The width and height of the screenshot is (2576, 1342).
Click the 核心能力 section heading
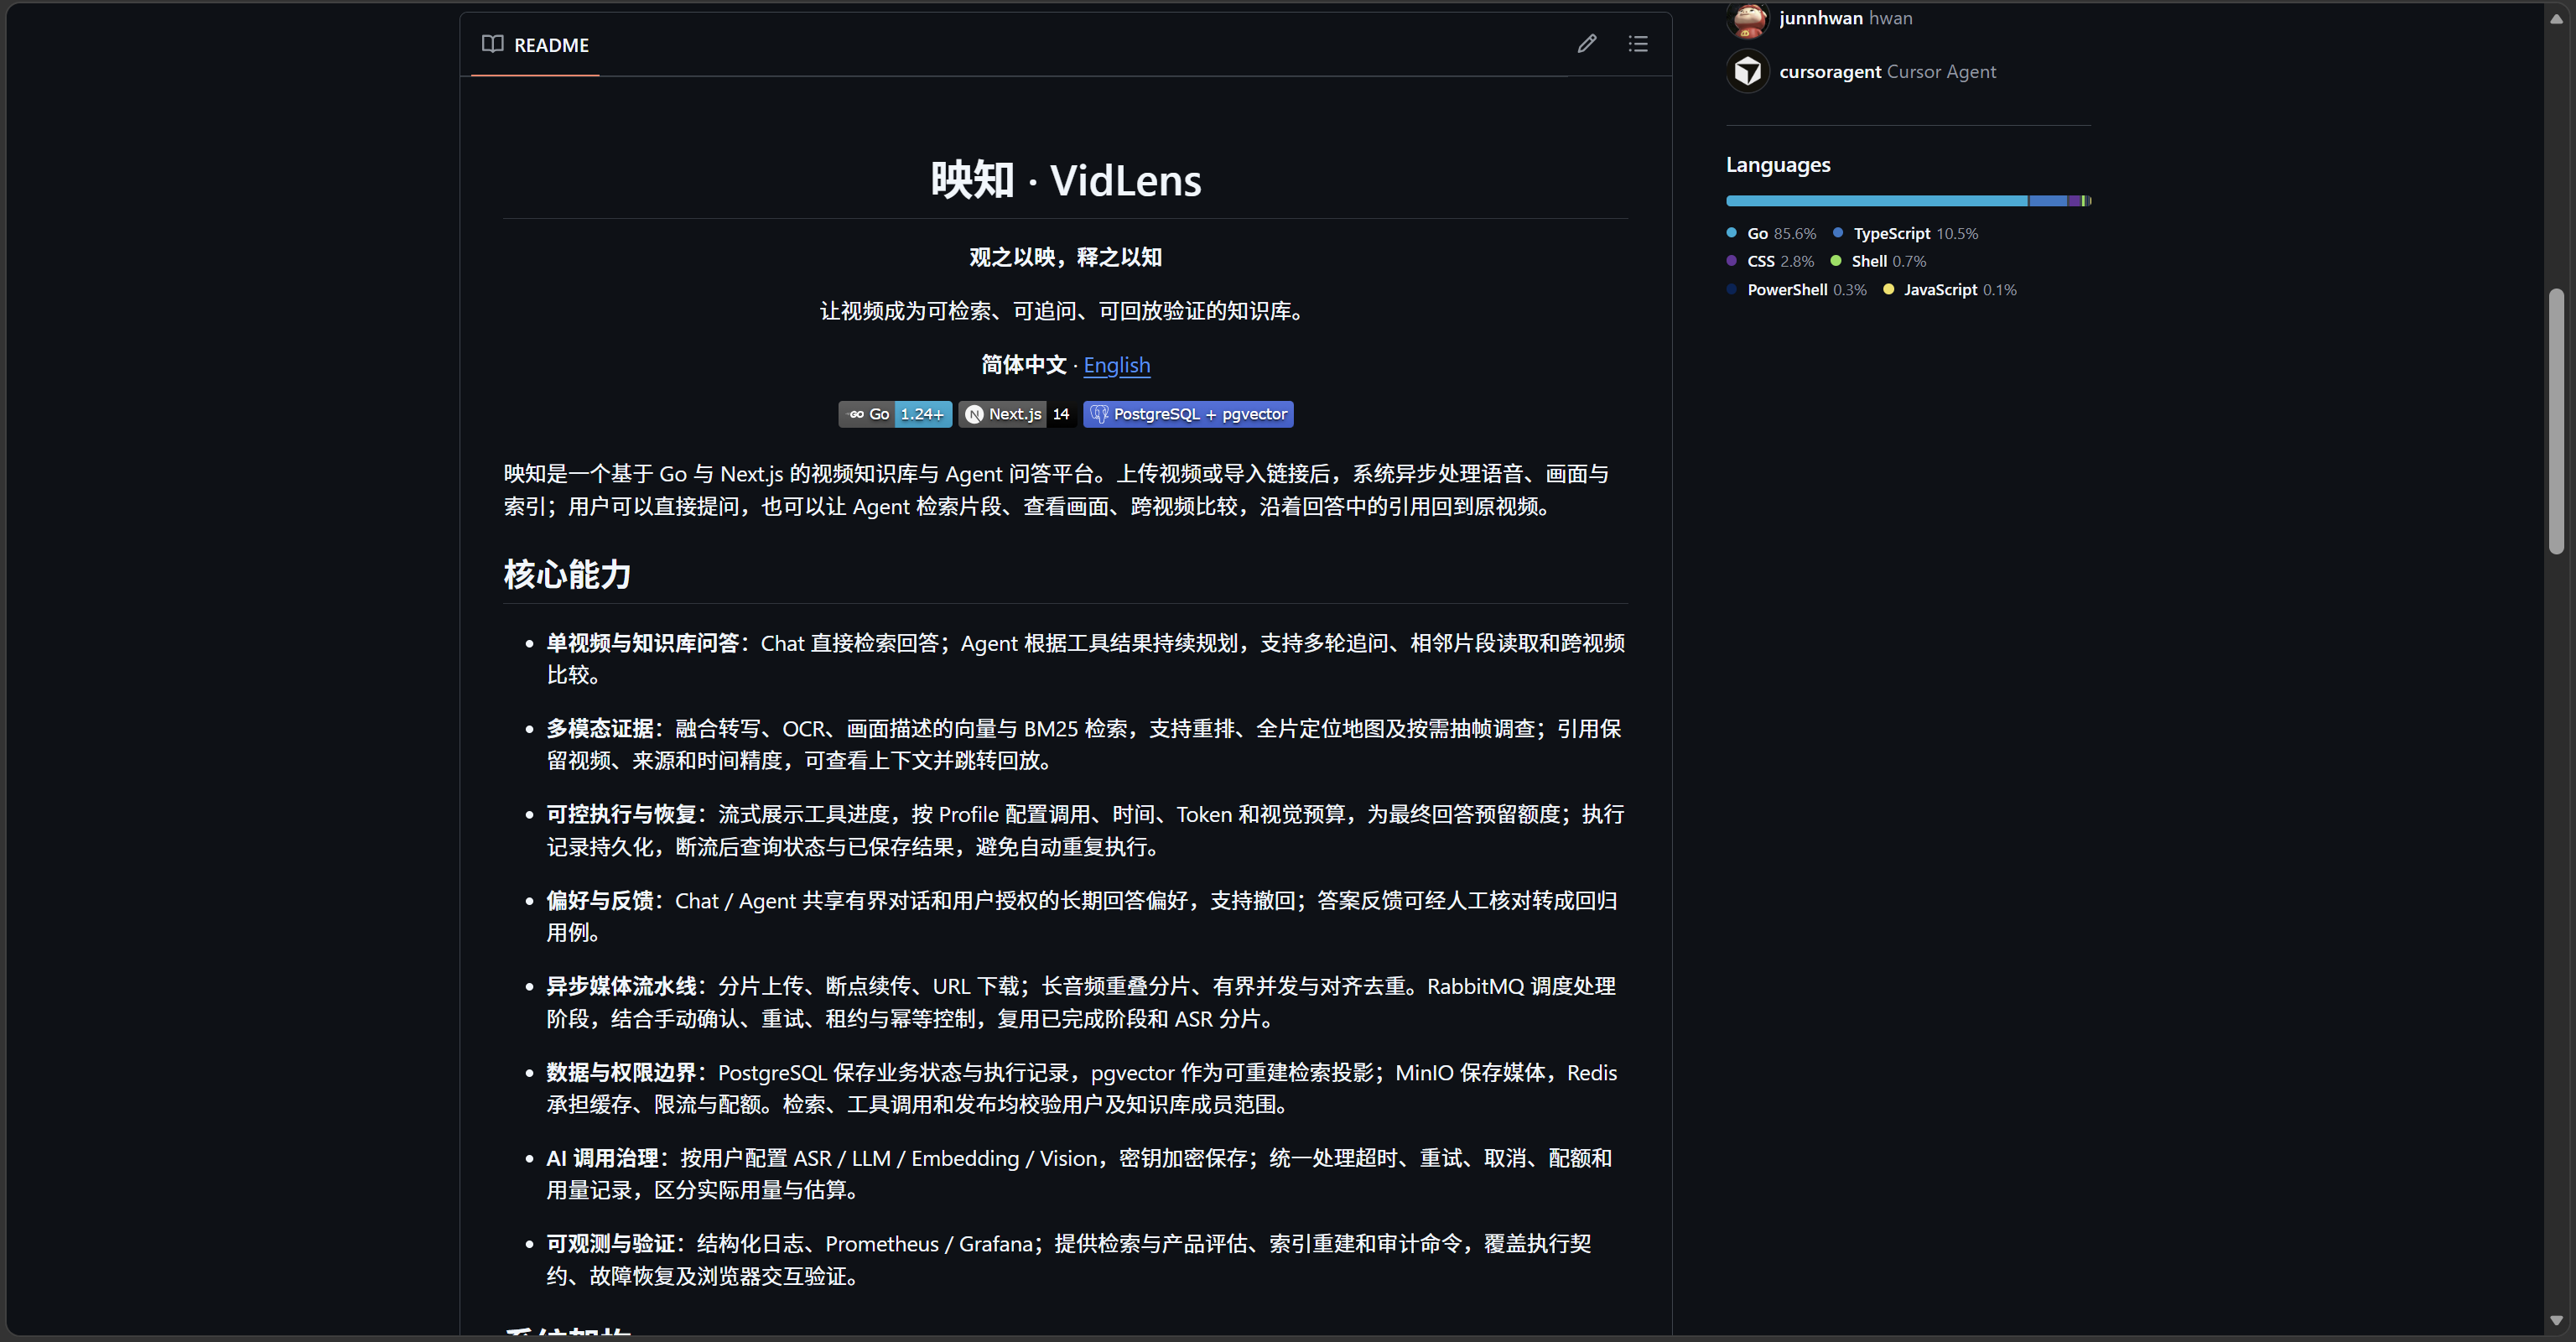pos(567,575)
